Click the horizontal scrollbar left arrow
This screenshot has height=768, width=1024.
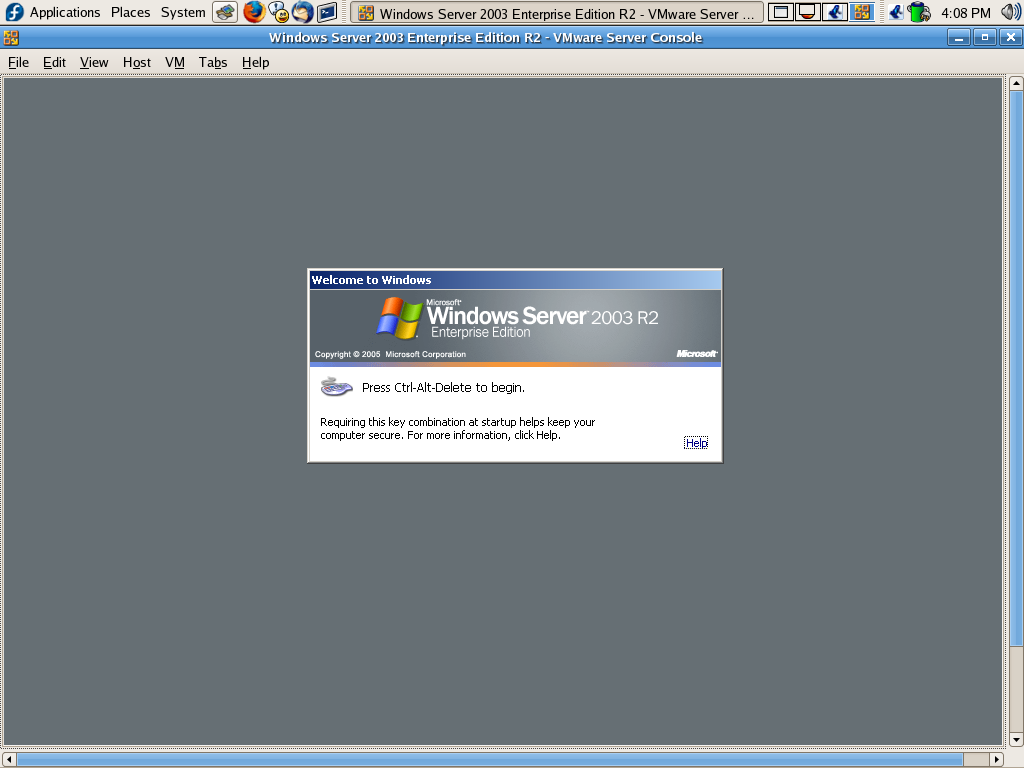click(x=9, y=760)
